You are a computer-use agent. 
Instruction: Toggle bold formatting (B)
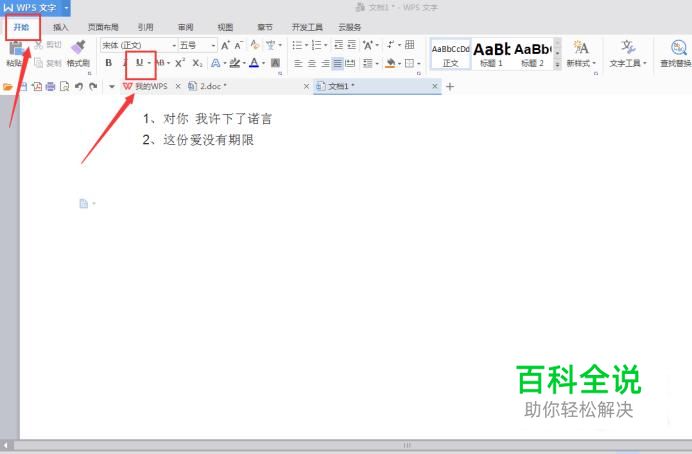[109, 63]
